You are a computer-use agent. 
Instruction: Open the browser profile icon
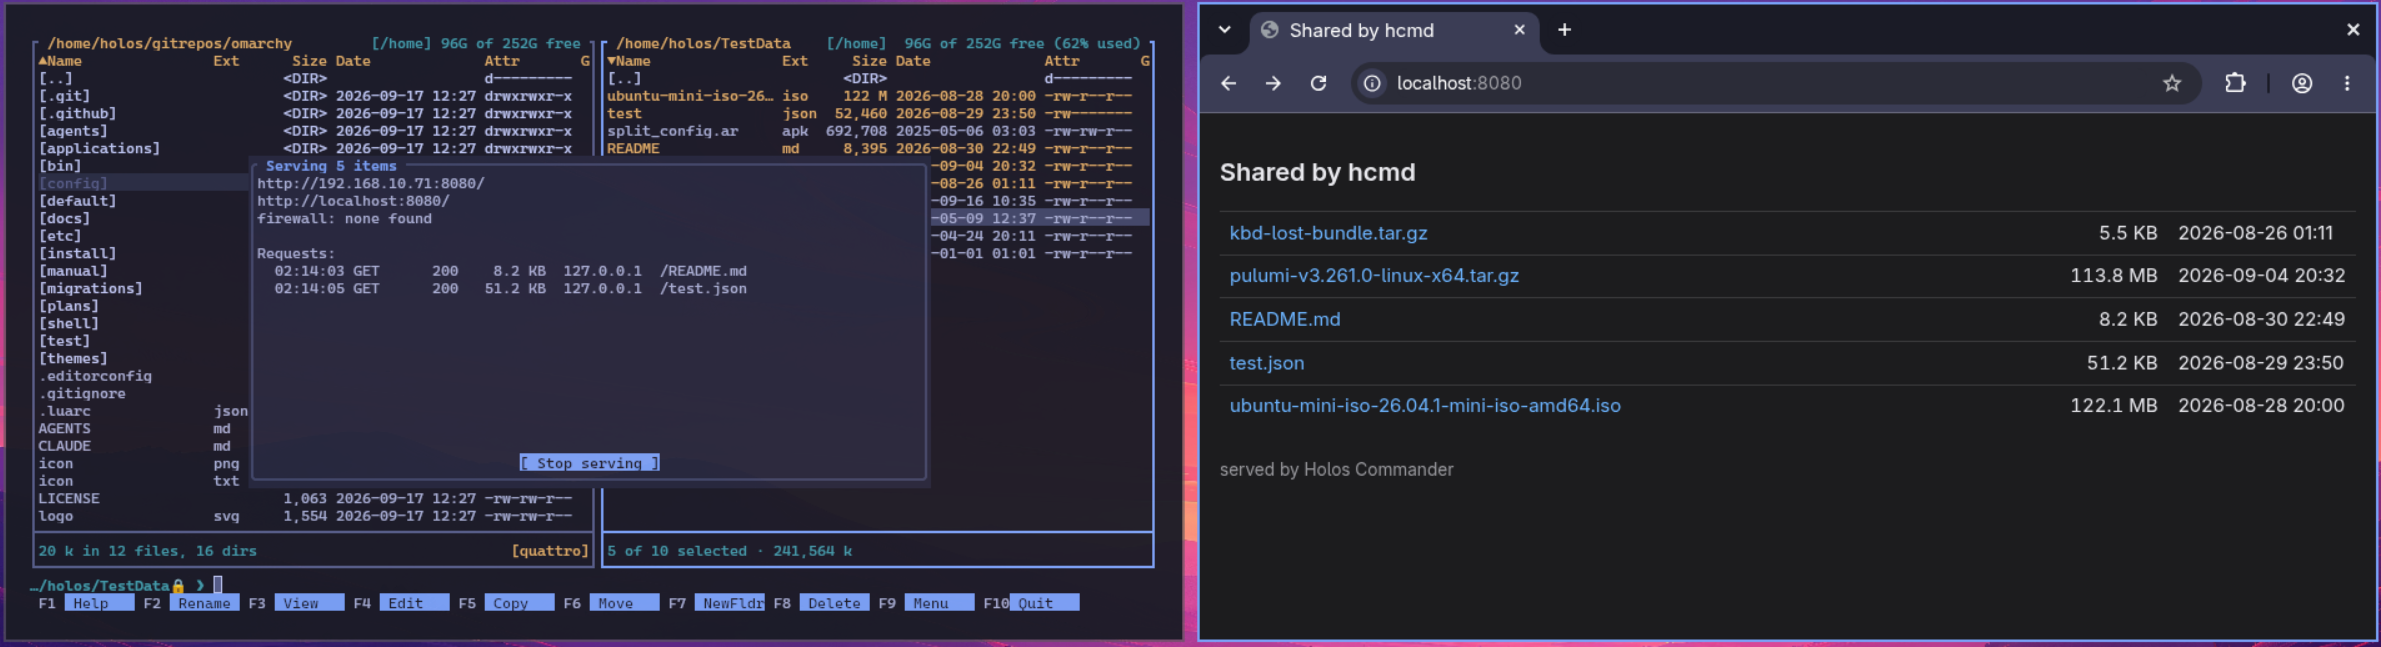coord(2302,84)
